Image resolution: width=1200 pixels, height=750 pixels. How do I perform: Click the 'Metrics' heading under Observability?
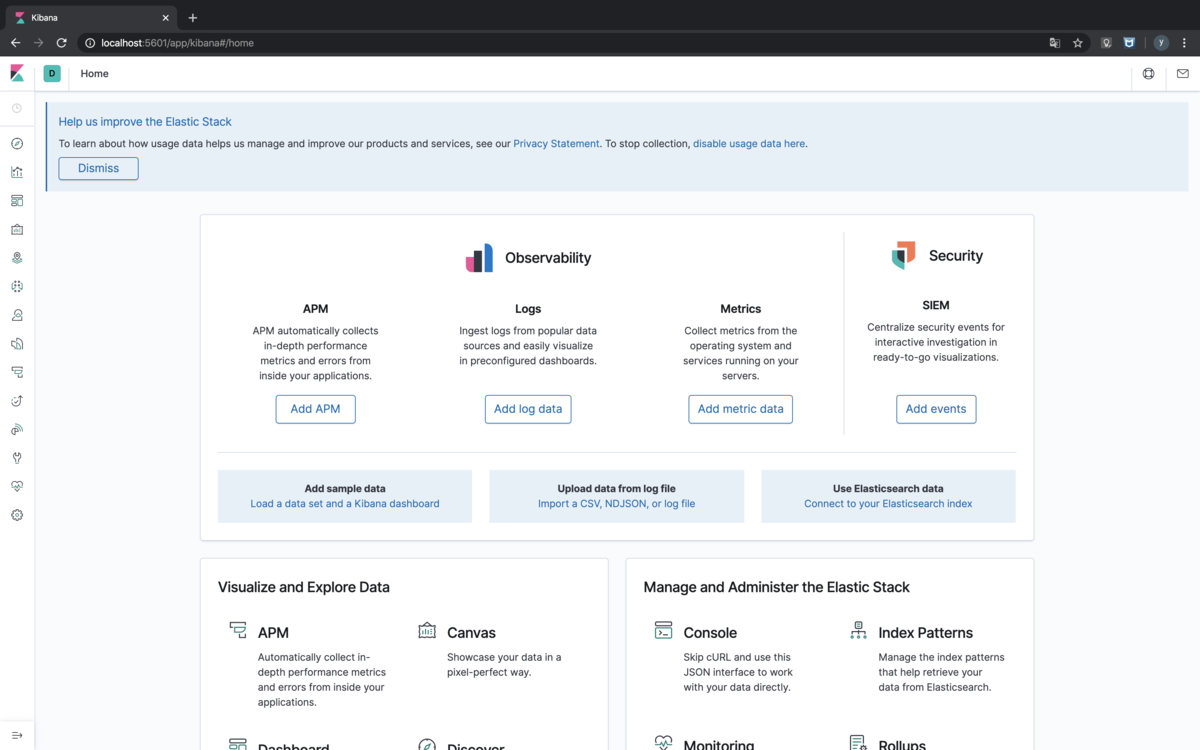pyautogui.click(x=740, y=309)
